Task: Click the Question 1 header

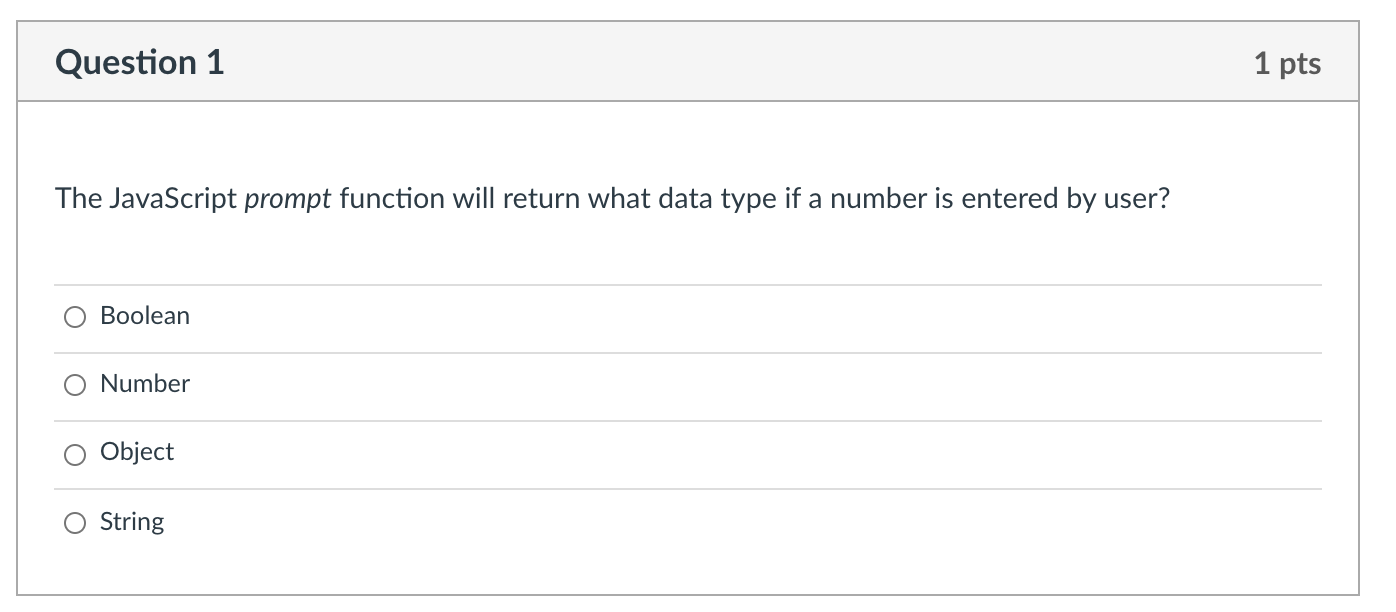Action: click(x=139, y=61)
